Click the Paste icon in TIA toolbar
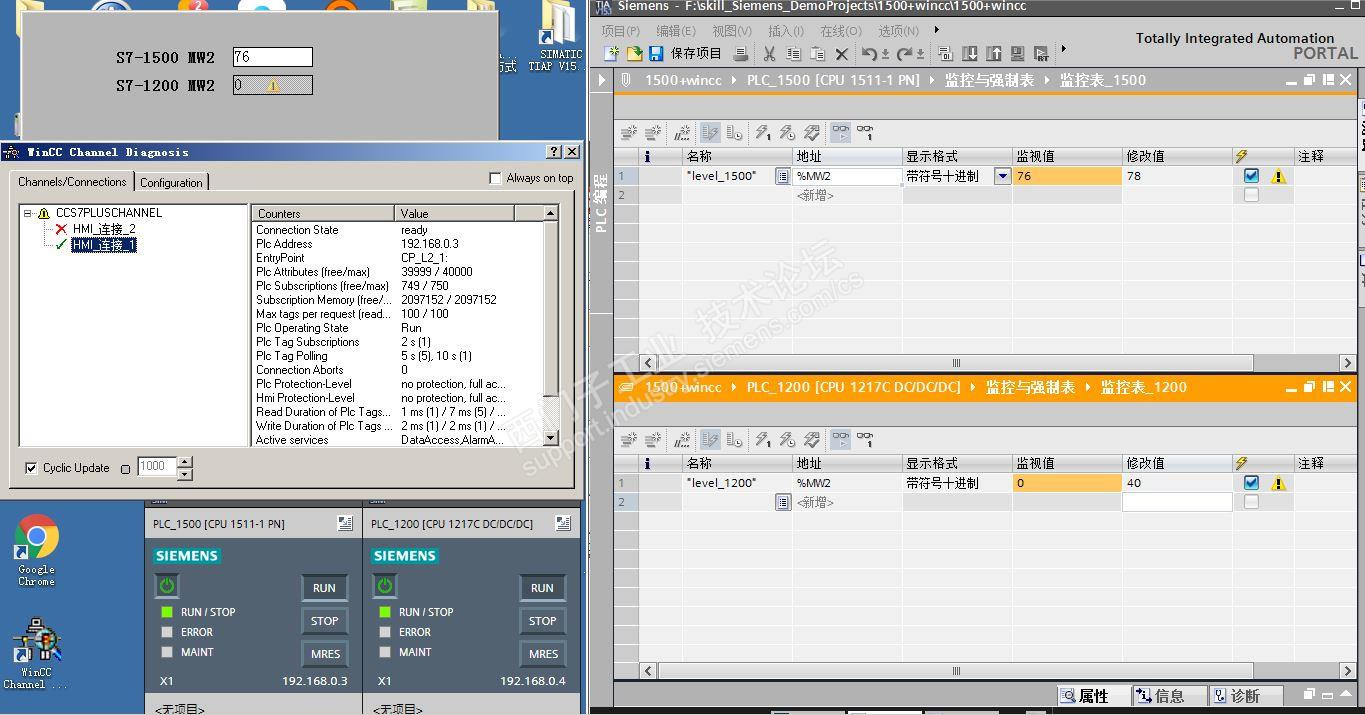This screenshot has width=1365, height=715. click(x=817, y=54)
